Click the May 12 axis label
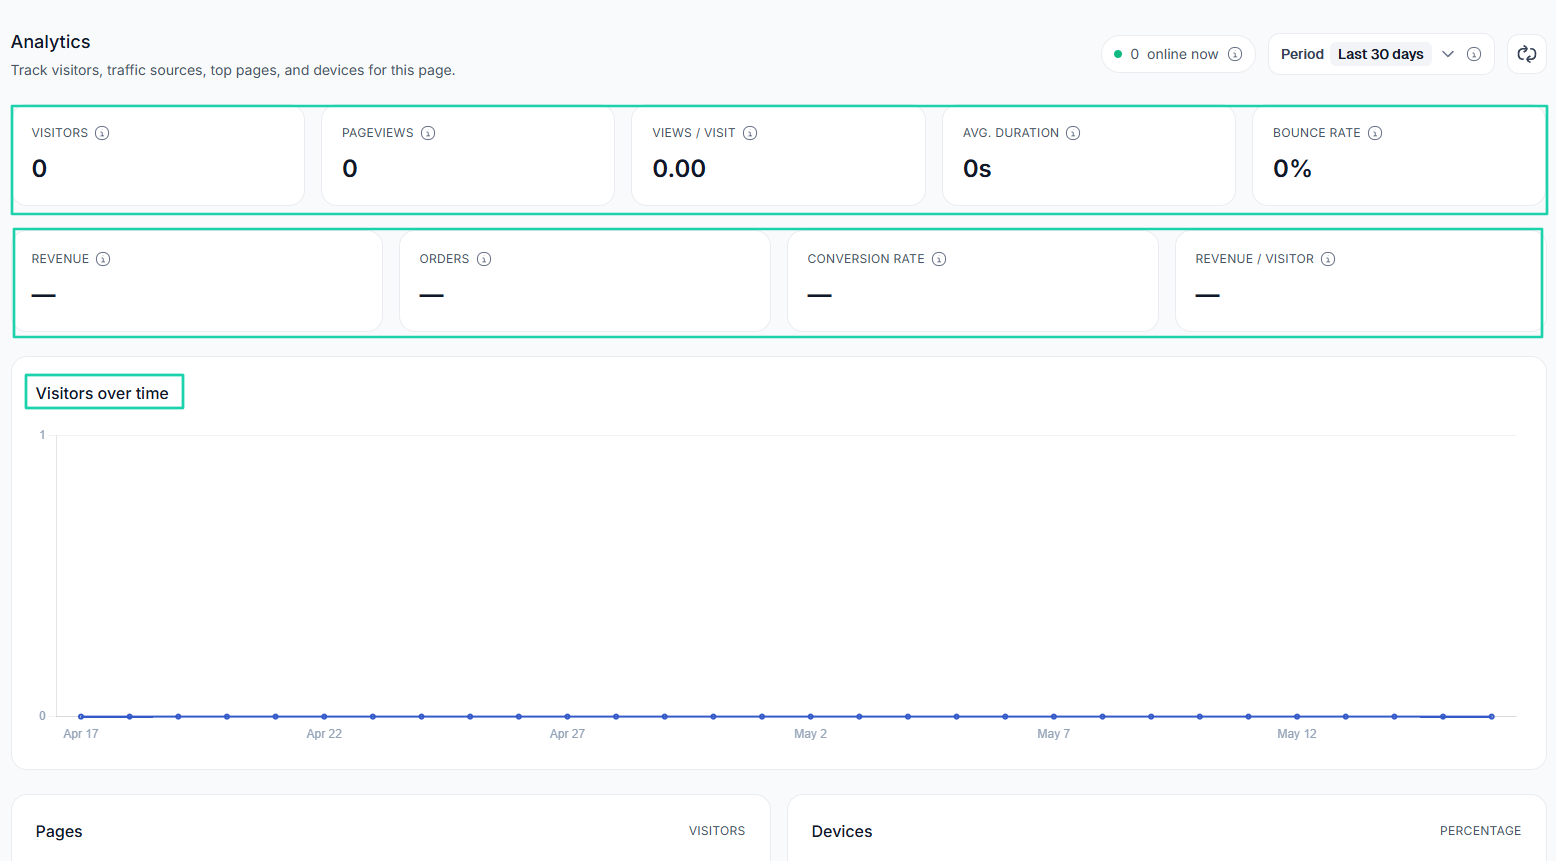Viewport: 1556px width, 861px height. (x=1297, y=734)
